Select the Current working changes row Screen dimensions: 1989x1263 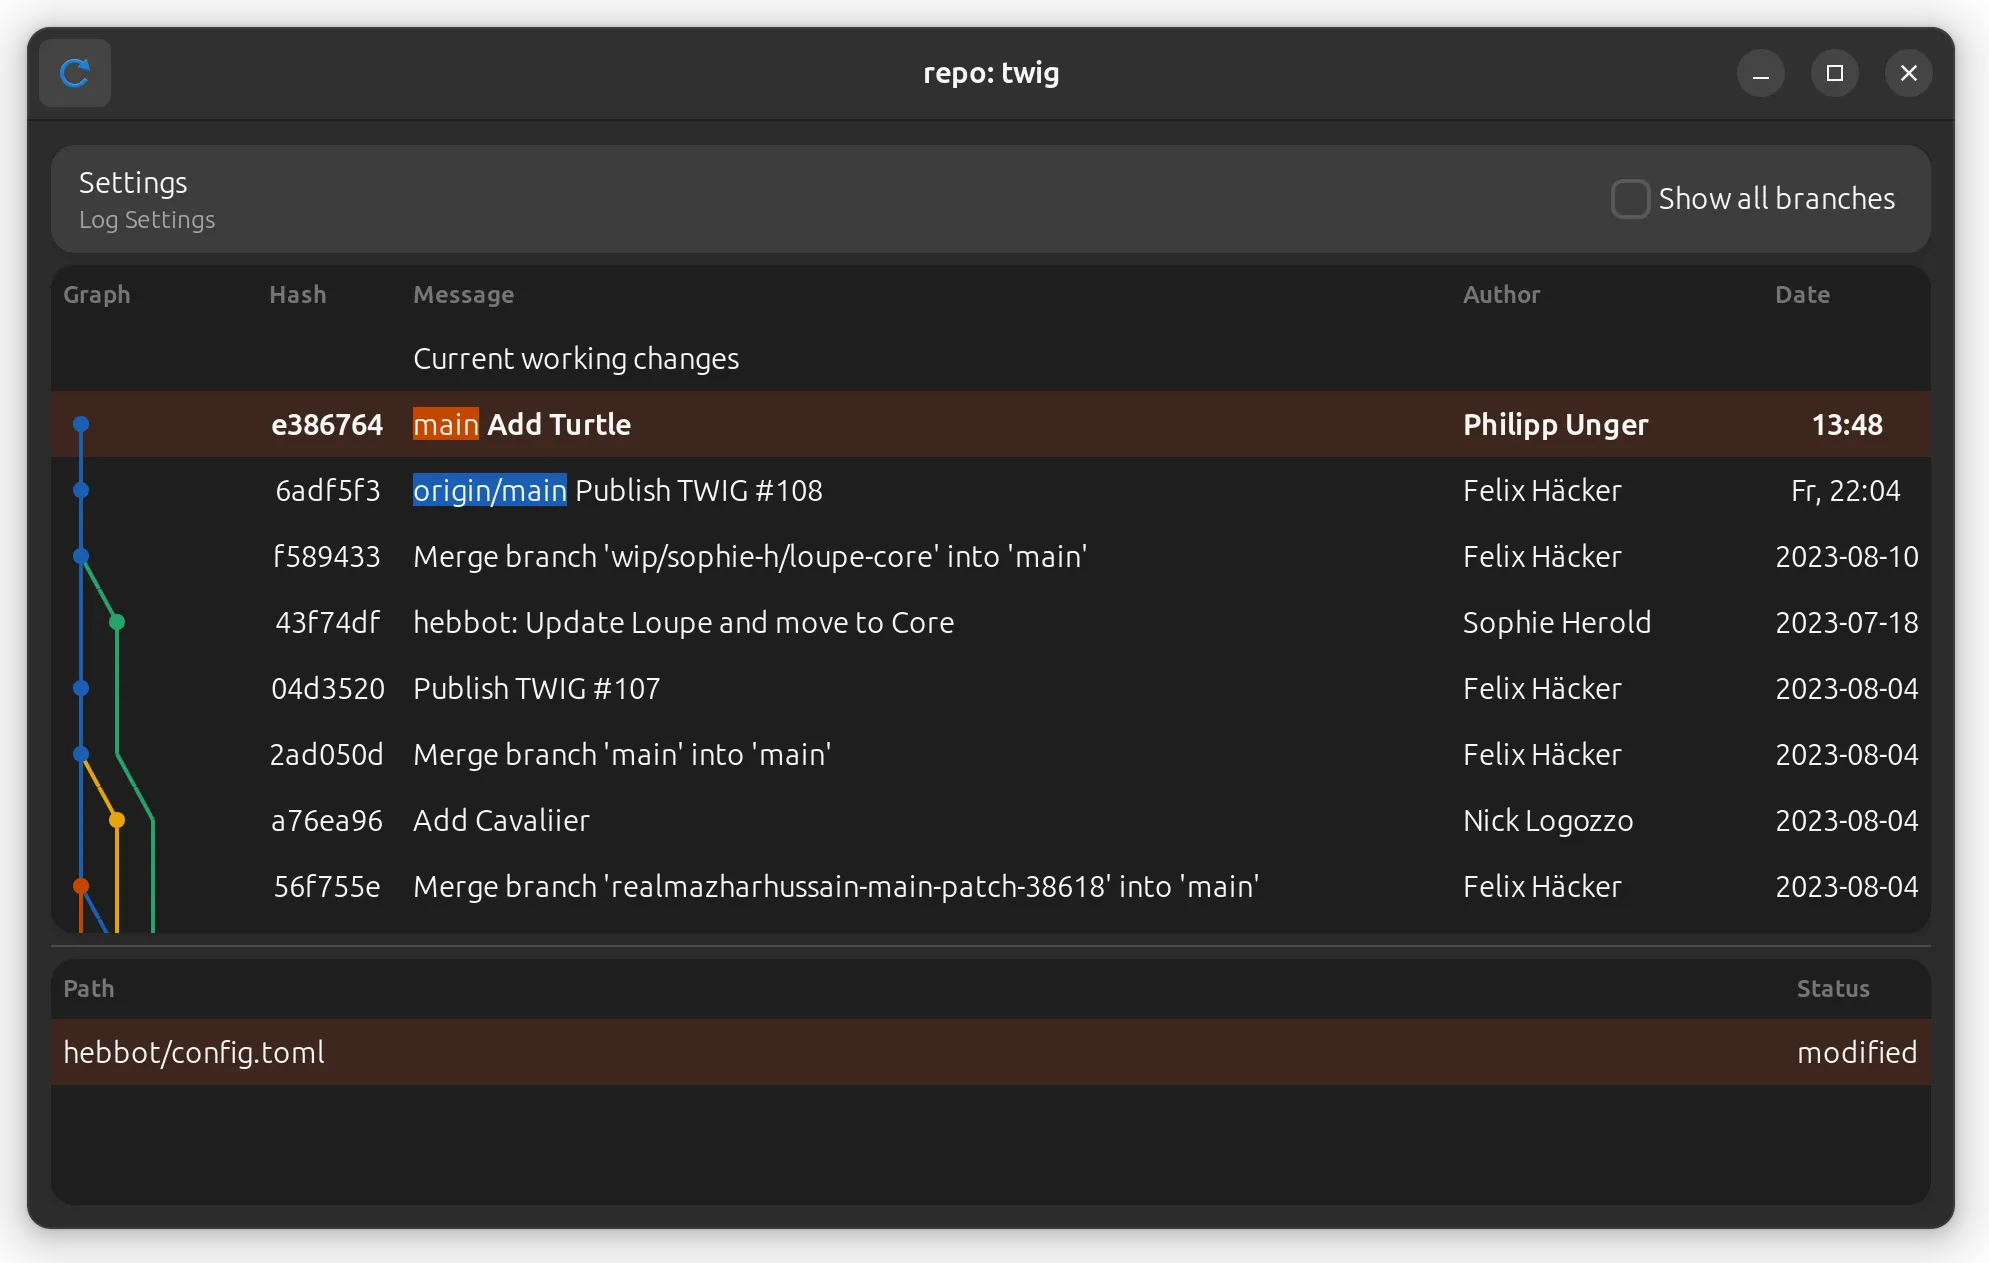[x=576, y=359]
